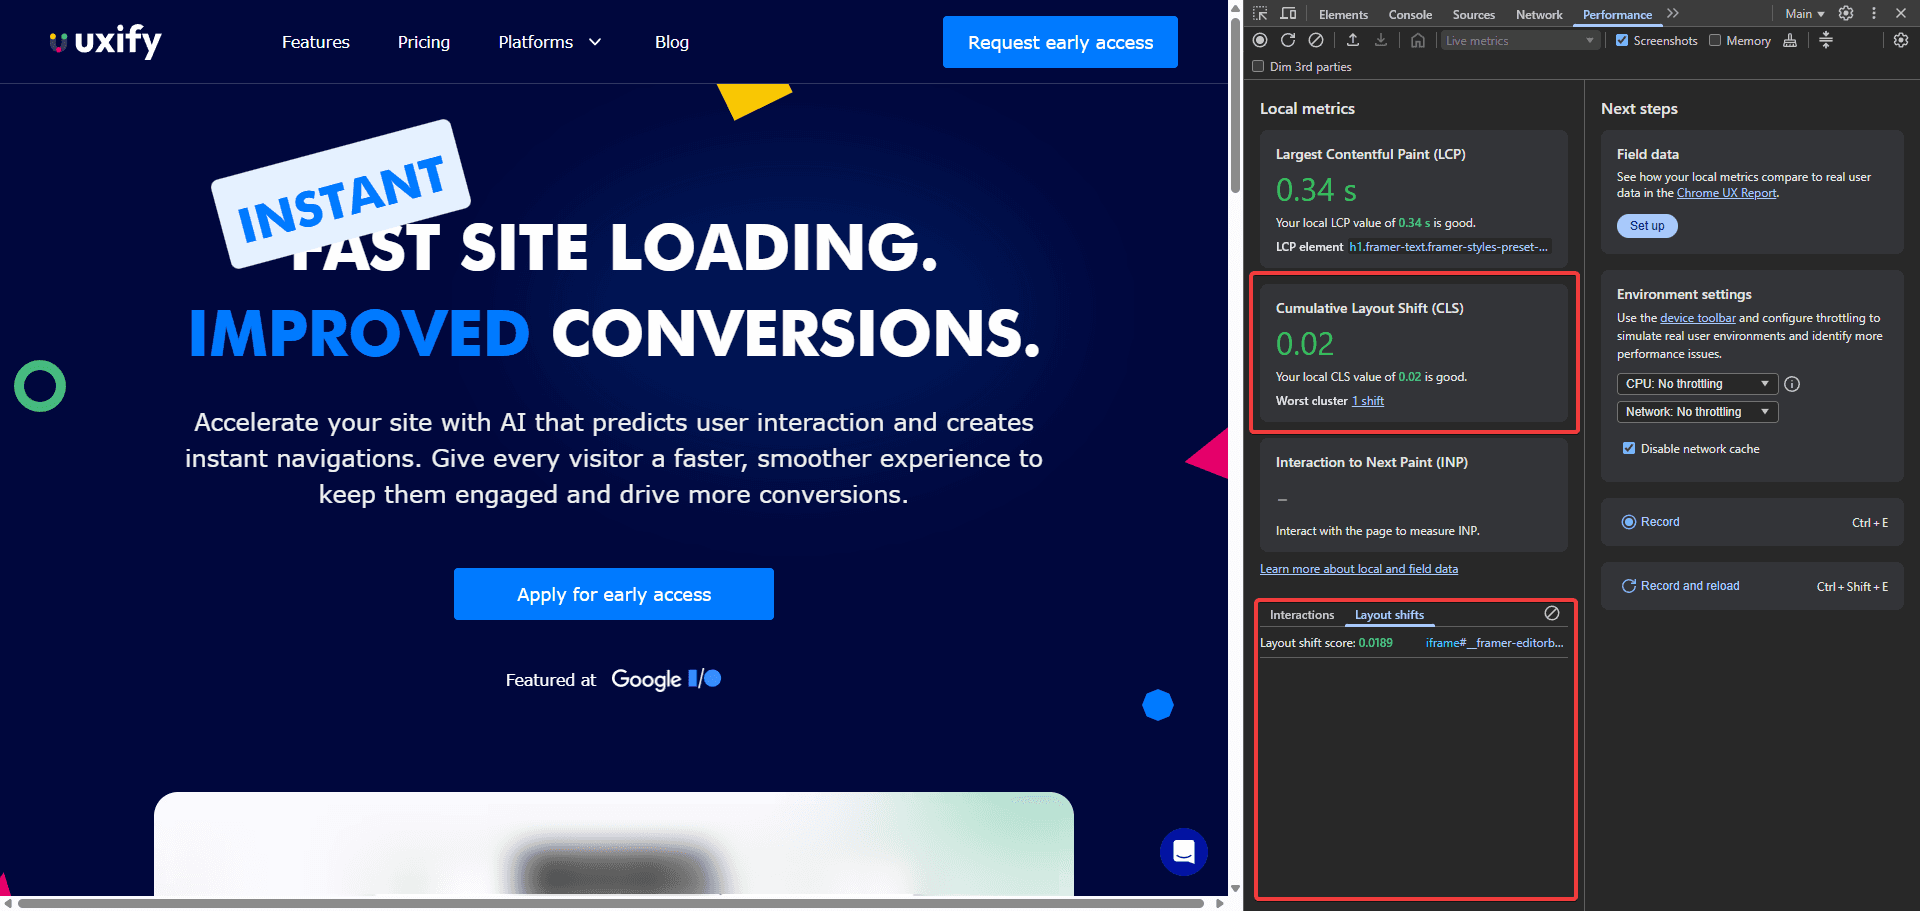
Task: Uncheck the Screenshots checkbox
Action: point(1622,40)
